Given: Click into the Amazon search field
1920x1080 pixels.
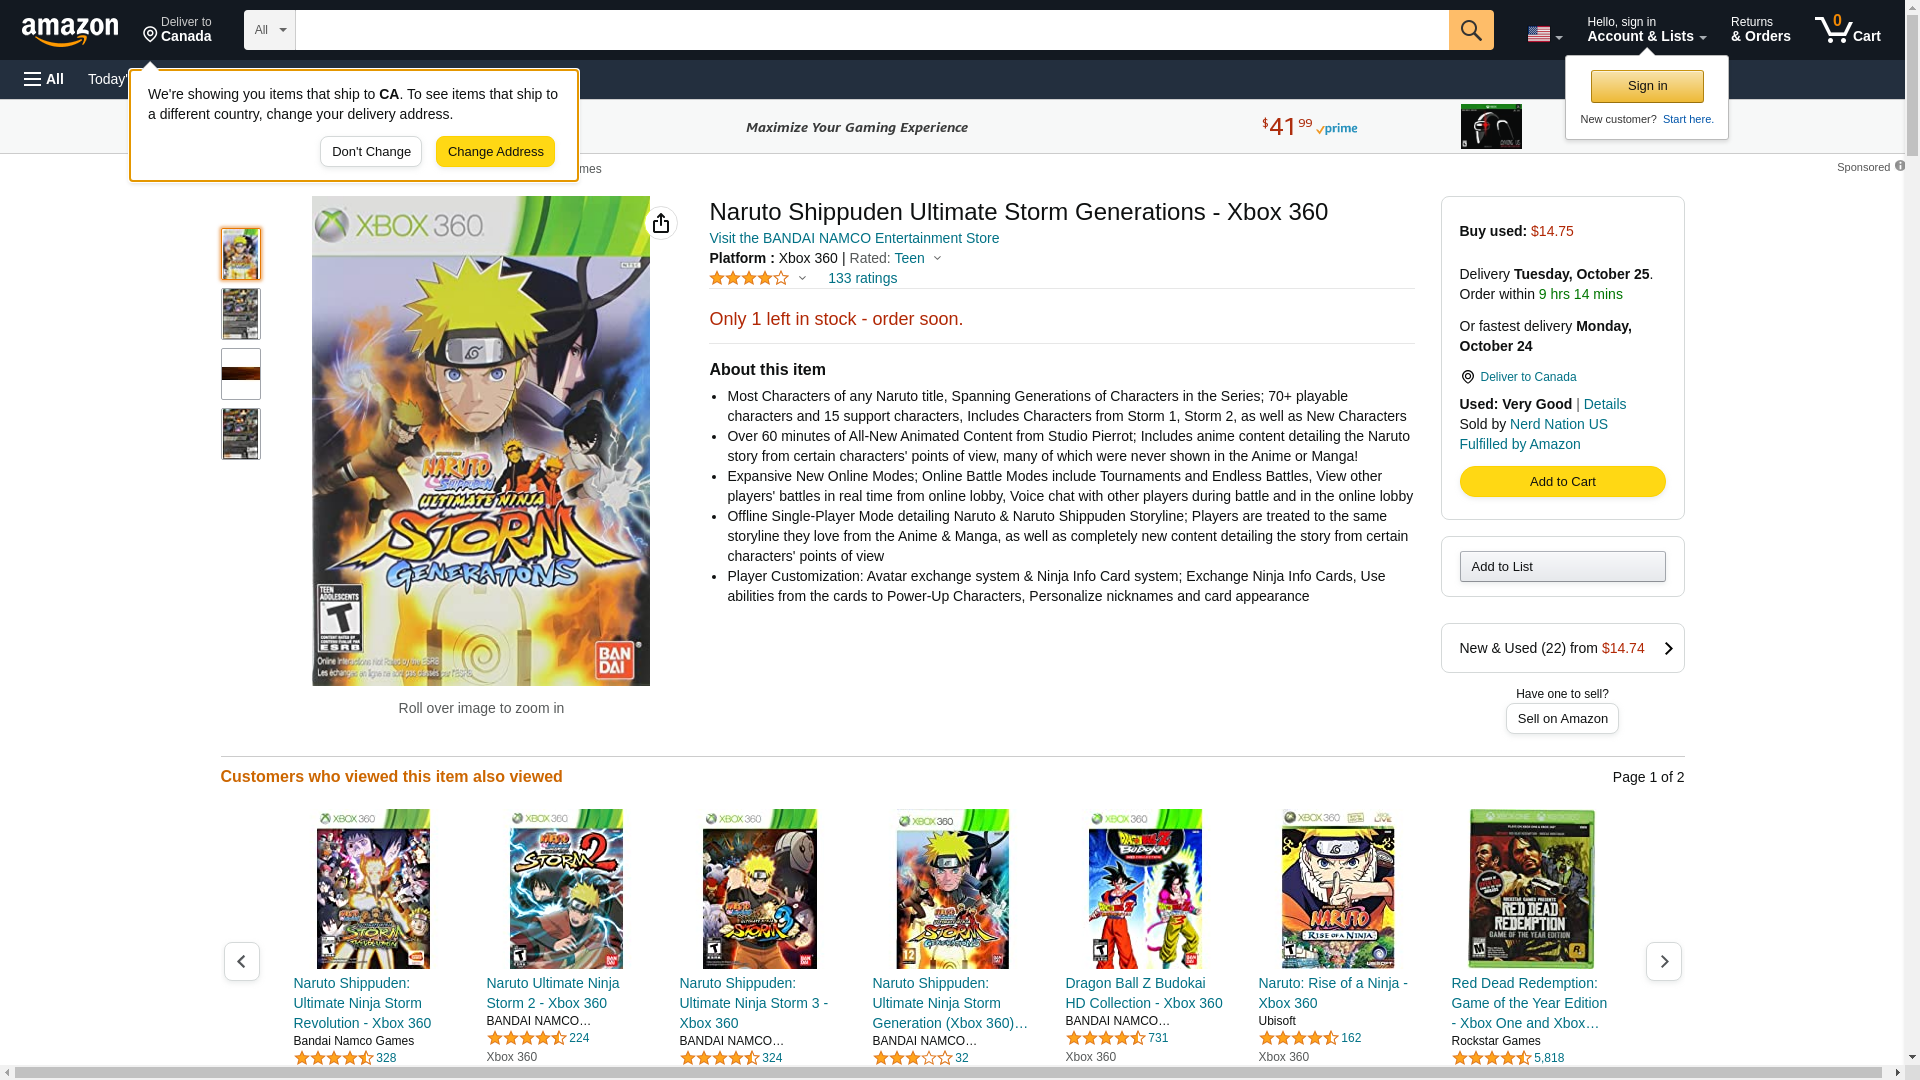Looking at the screenshot, I should coord(870,30).
